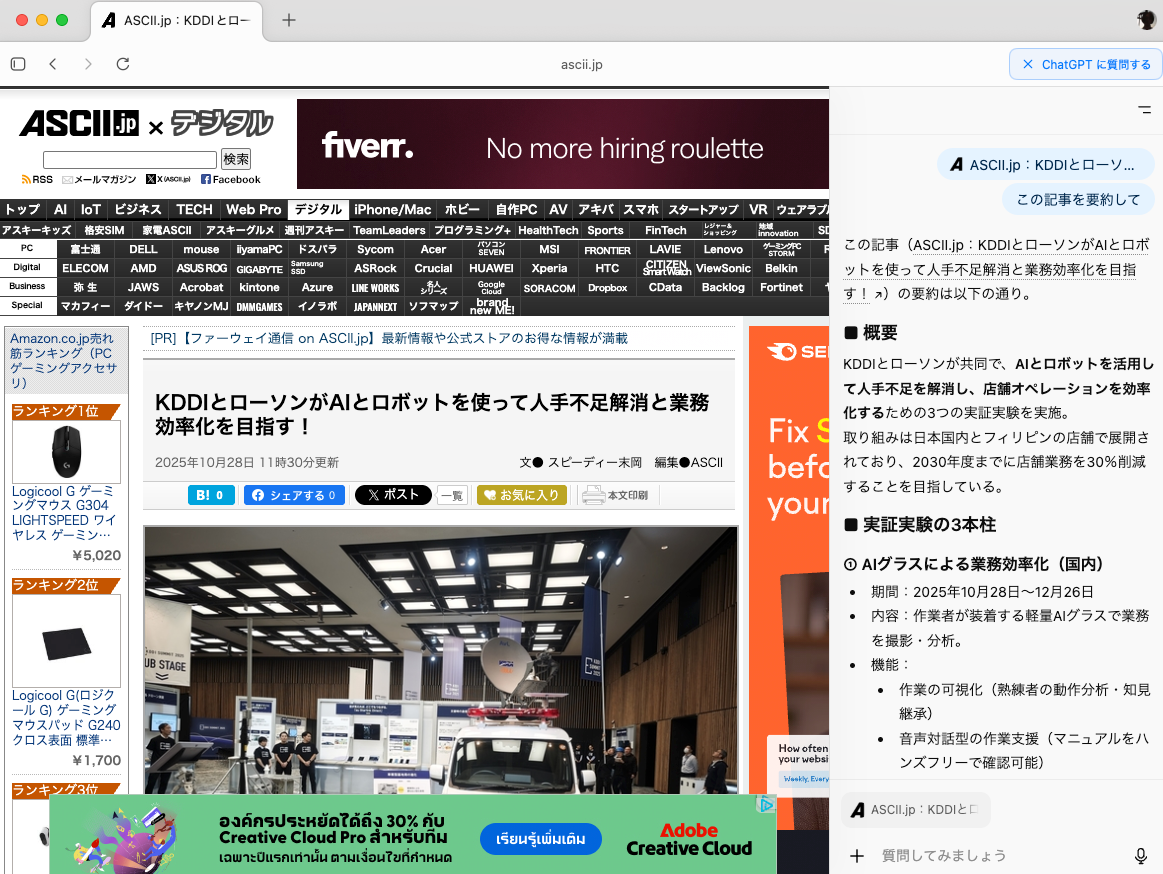The width and height of the screenshot is (1163, 874).
Task: Open the トップ navigation tab
Action: point(23,210)
